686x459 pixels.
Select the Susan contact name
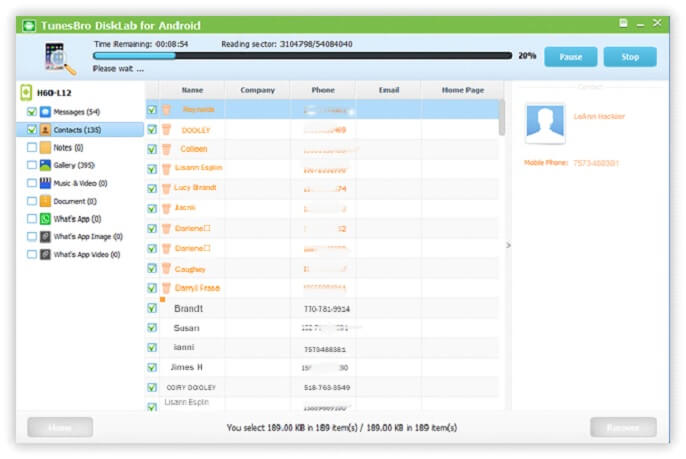[186, 328]
